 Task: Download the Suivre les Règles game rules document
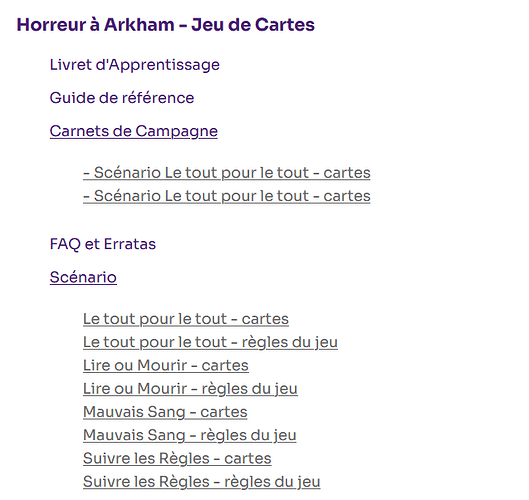pos(201,482)
